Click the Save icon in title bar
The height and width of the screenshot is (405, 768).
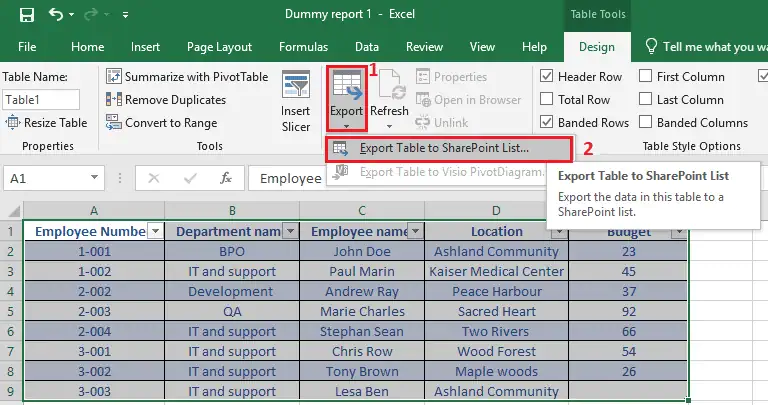click(x=26, y=15)
